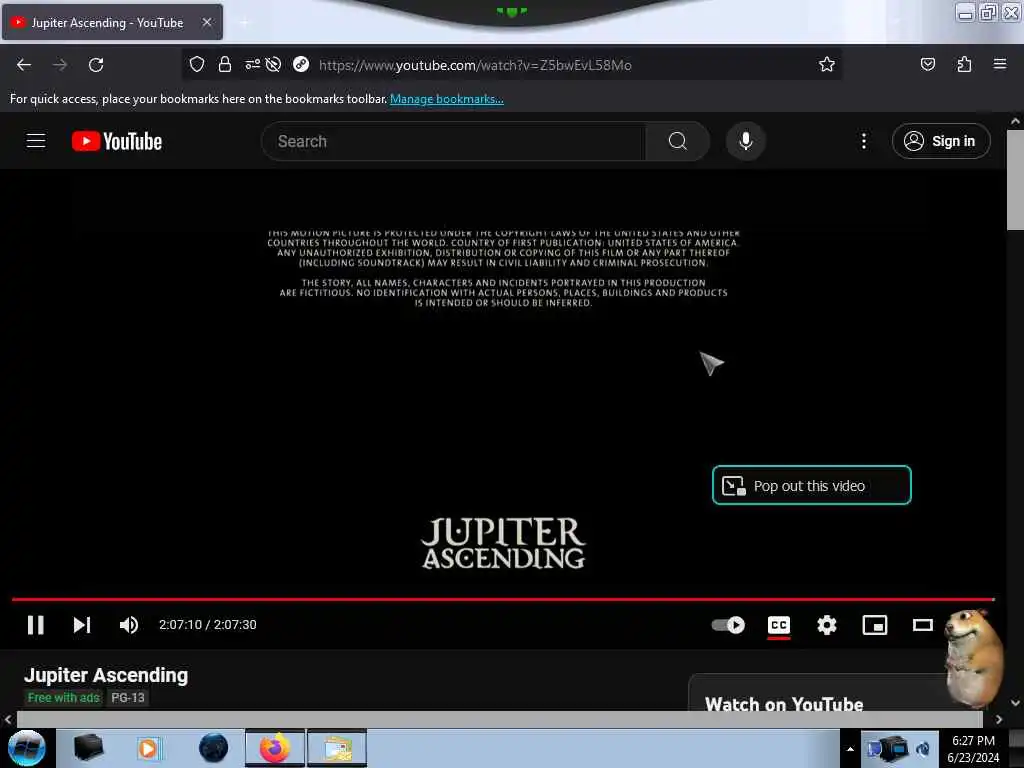Click the Sign in button
This screenshot has width=1024, height=768.
[941, 141]
